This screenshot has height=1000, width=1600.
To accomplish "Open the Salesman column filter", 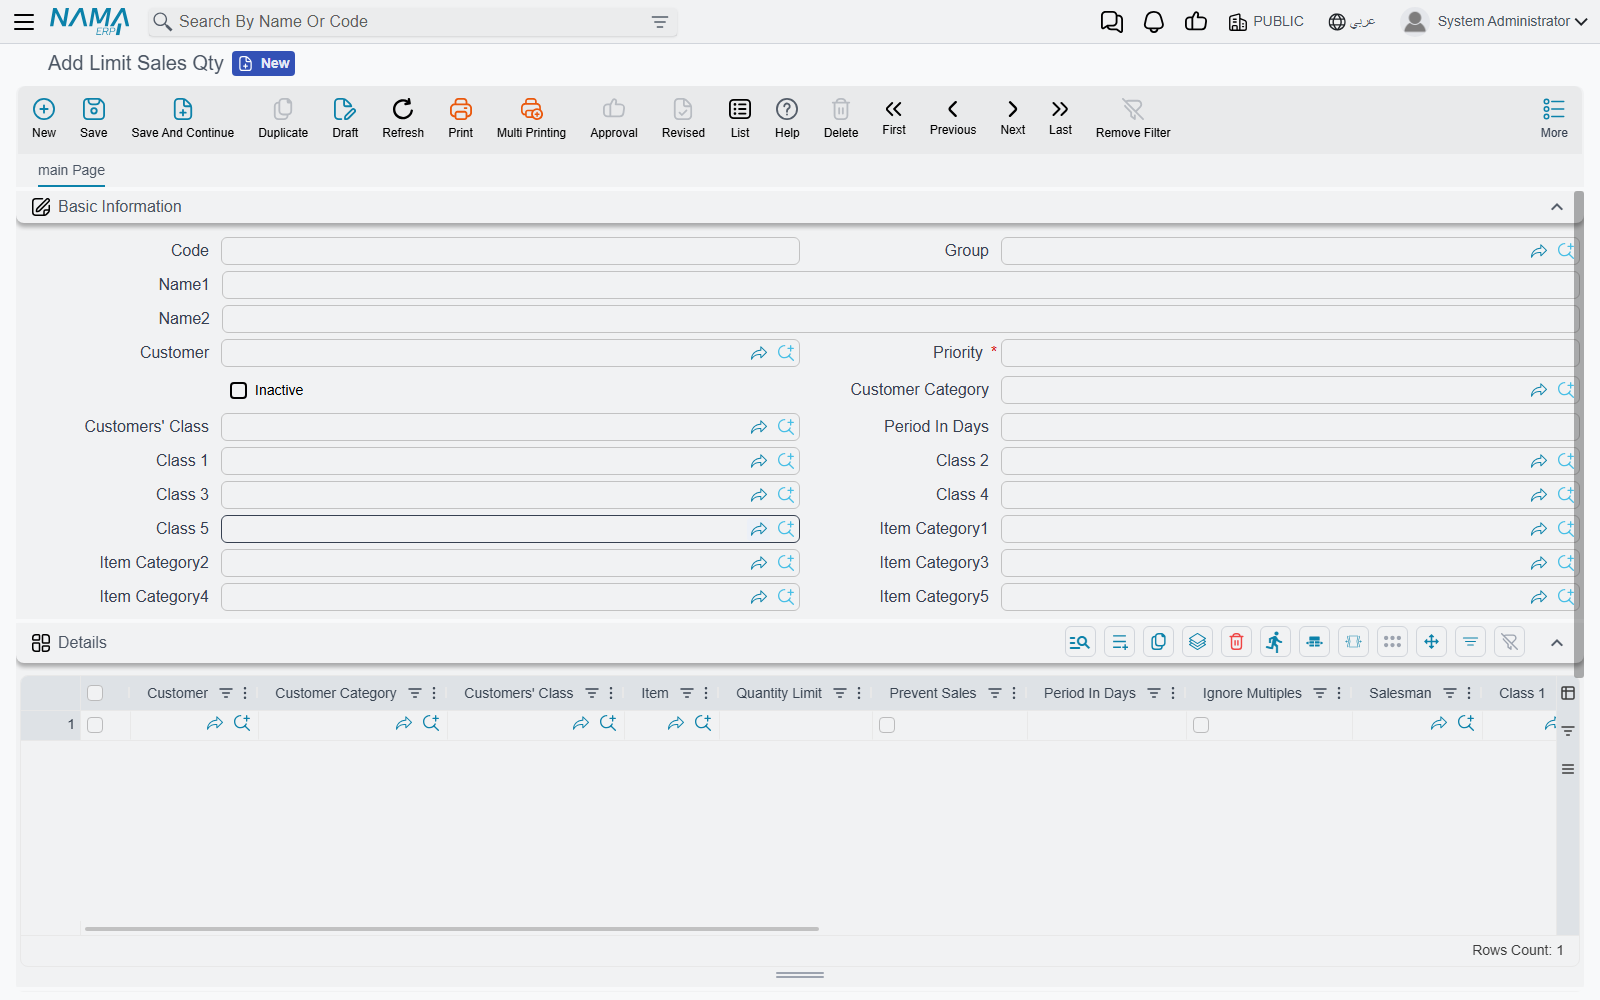I will coord(1450,693).
